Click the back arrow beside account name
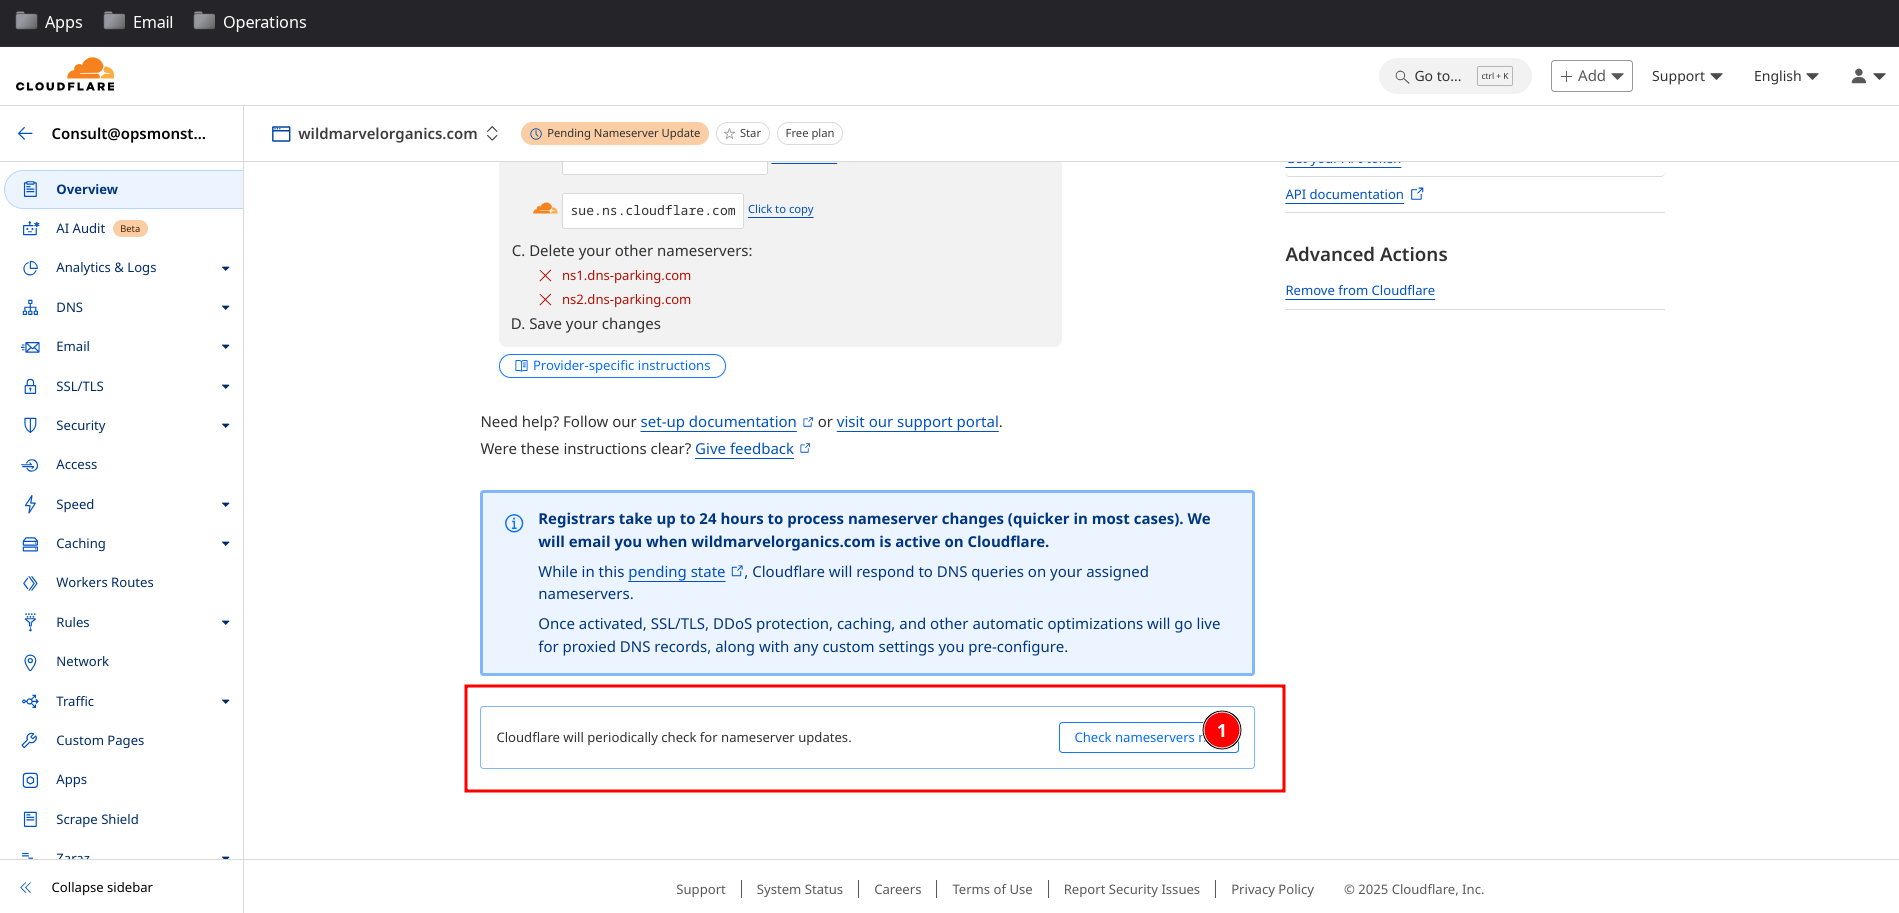Screen dimensions: 1899x913 [x=25, y=133]
